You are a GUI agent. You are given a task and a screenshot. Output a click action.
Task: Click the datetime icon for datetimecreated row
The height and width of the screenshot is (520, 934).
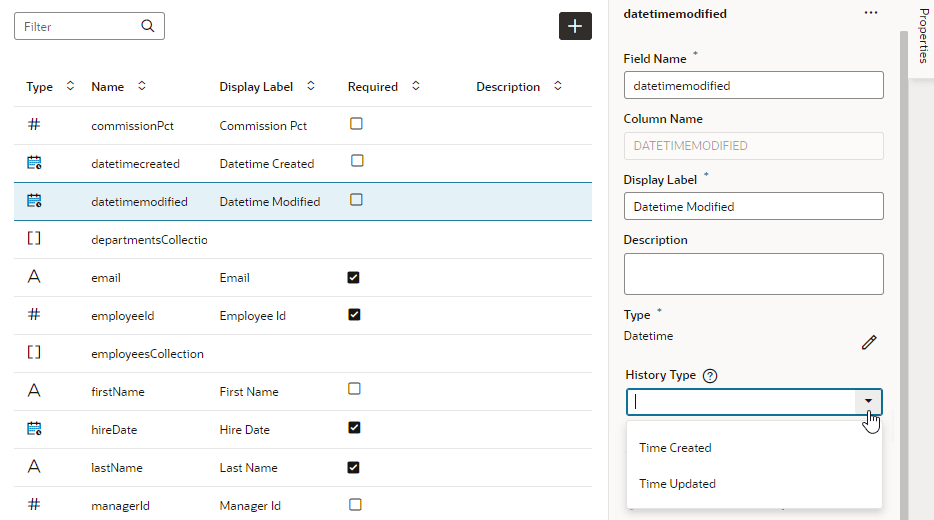34,162
